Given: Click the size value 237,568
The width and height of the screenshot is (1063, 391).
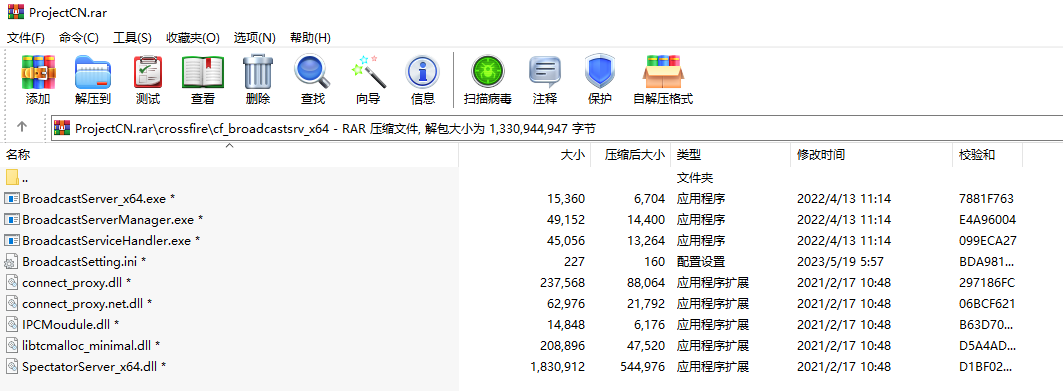Looking at the screenshot, I should pyautogui.click(x=562, y=283).
